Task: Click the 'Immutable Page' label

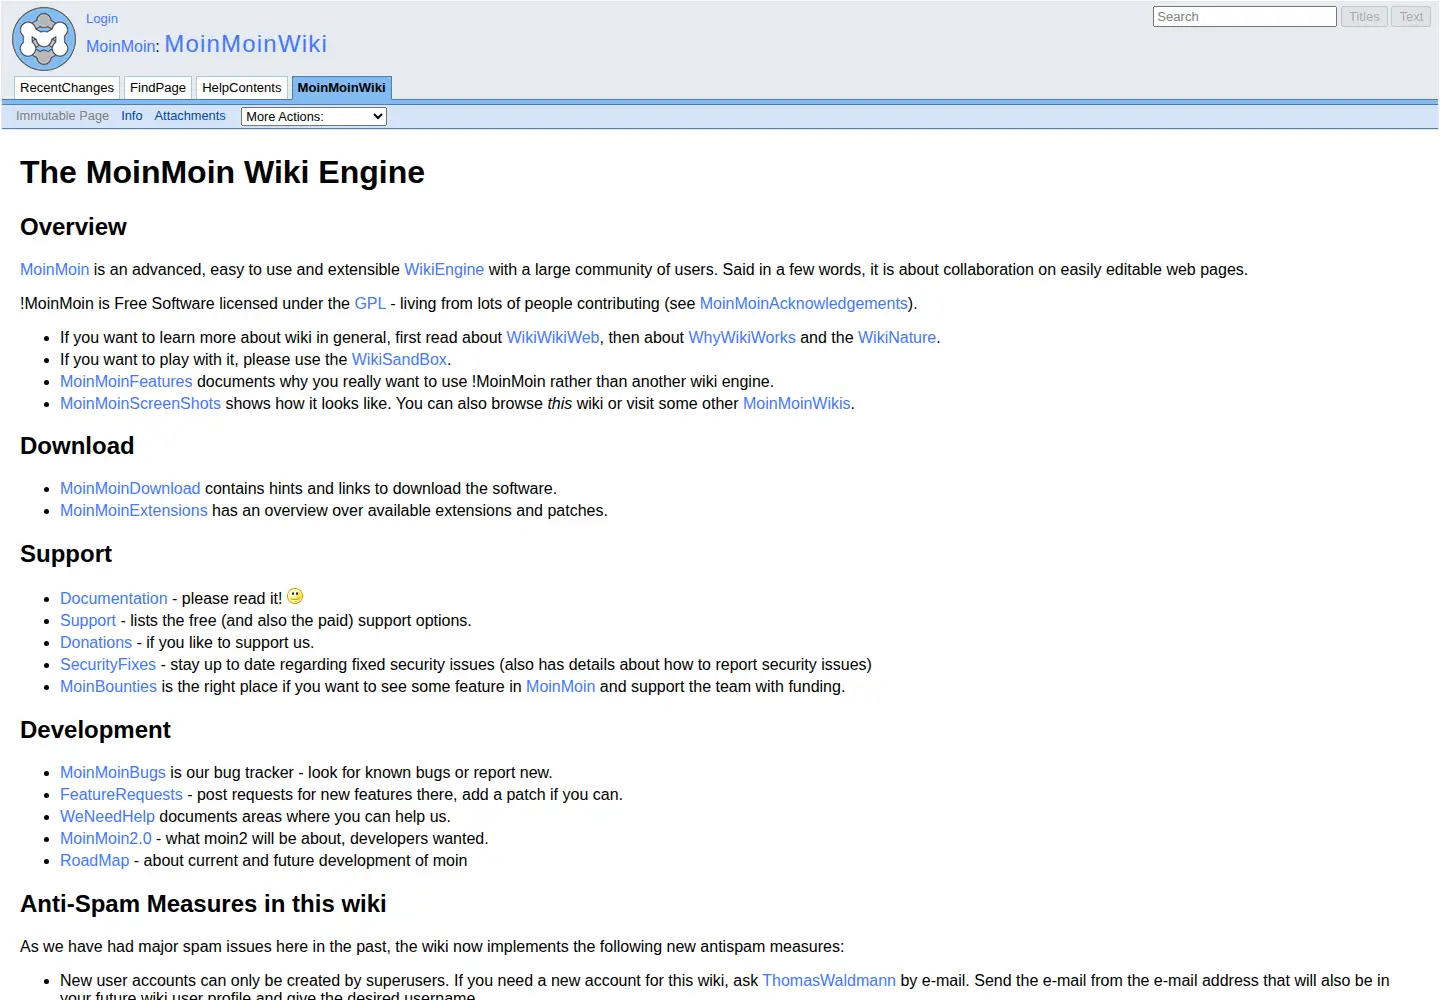Action: pos(62,116)
